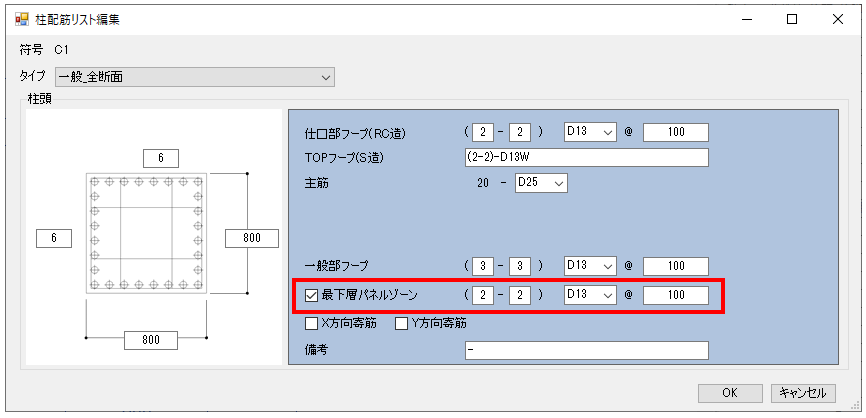Click first count field of 一般部フープ
Image resolution: width=866 pixels, height=418 pixels.
(482, 266)
